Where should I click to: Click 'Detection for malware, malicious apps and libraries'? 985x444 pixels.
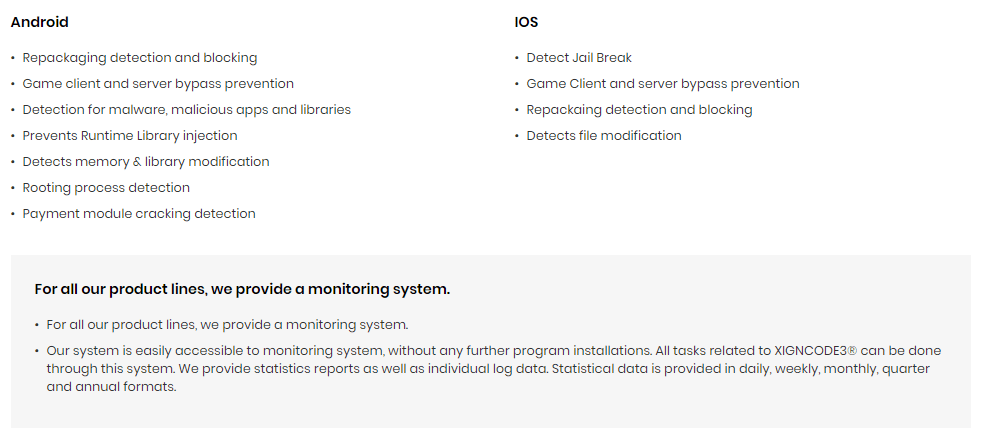point(187,110)
